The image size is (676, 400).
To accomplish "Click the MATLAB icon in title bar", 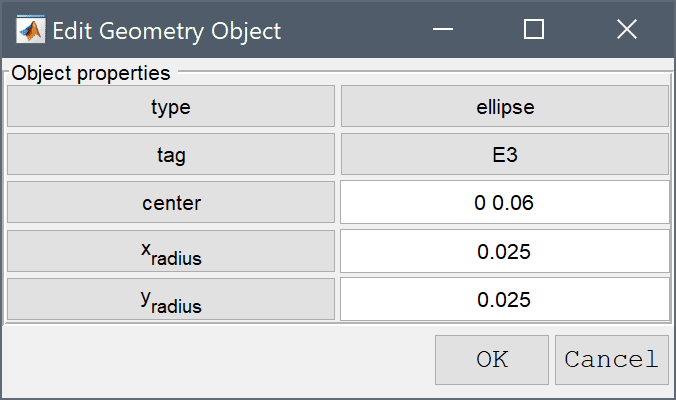I will (30, 29).
